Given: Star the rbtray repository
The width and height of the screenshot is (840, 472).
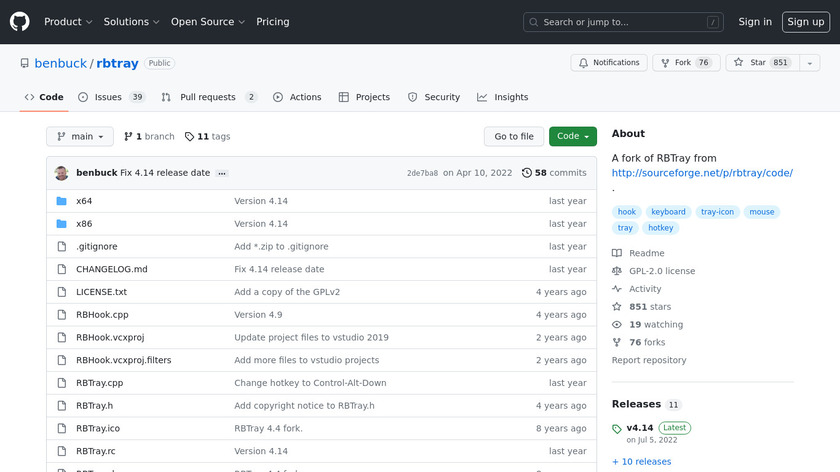Looking at the screenshot, I should 750,63.
